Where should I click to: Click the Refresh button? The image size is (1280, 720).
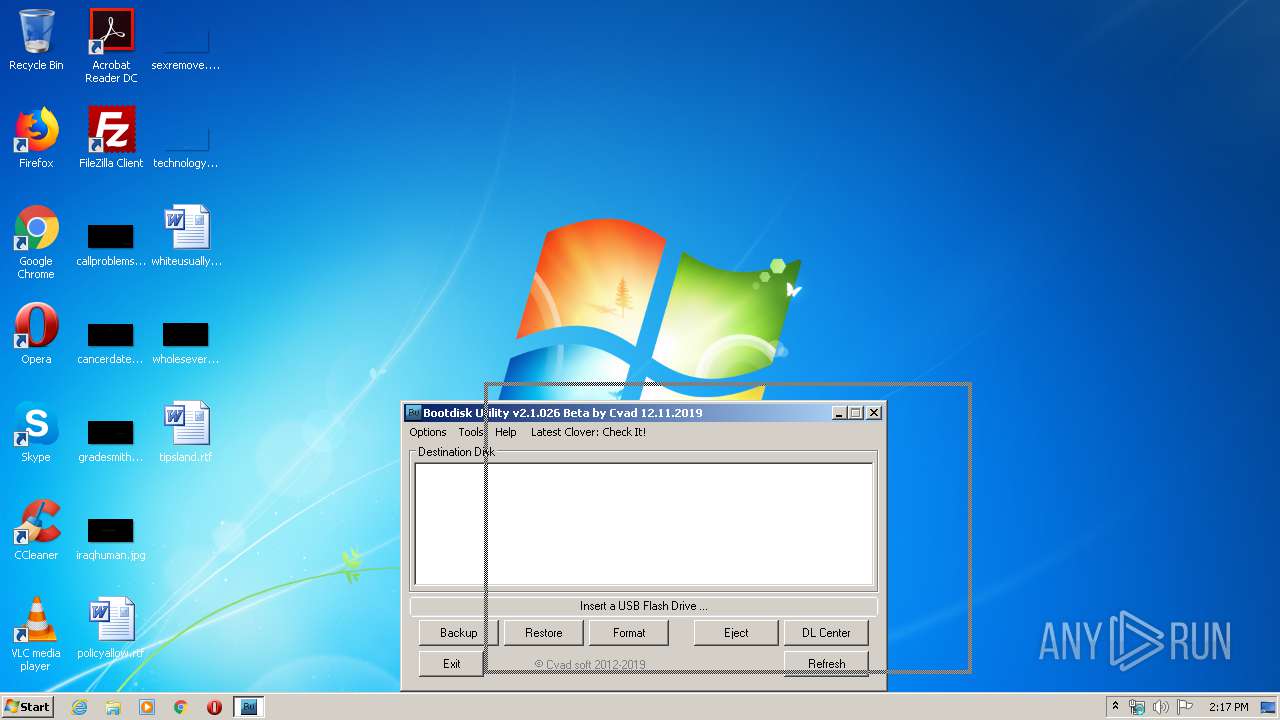pos(826,663)
